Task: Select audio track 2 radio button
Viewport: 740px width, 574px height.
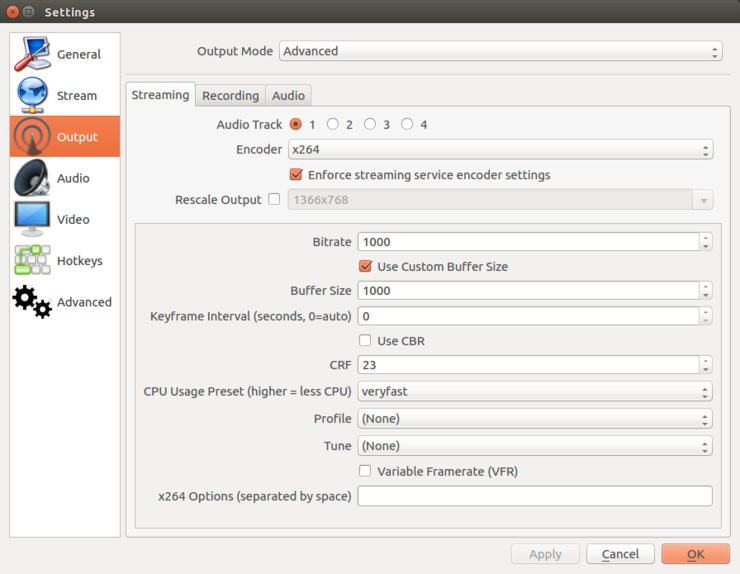Action: pos(333,124)
